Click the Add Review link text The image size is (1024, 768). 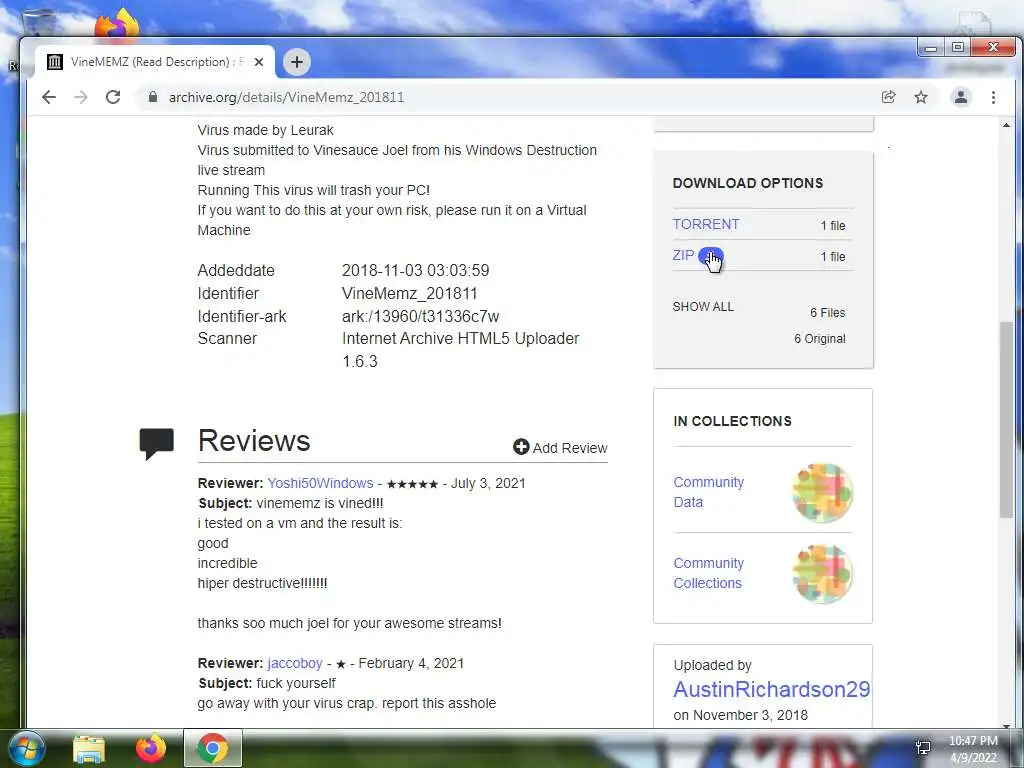(569, 448)
